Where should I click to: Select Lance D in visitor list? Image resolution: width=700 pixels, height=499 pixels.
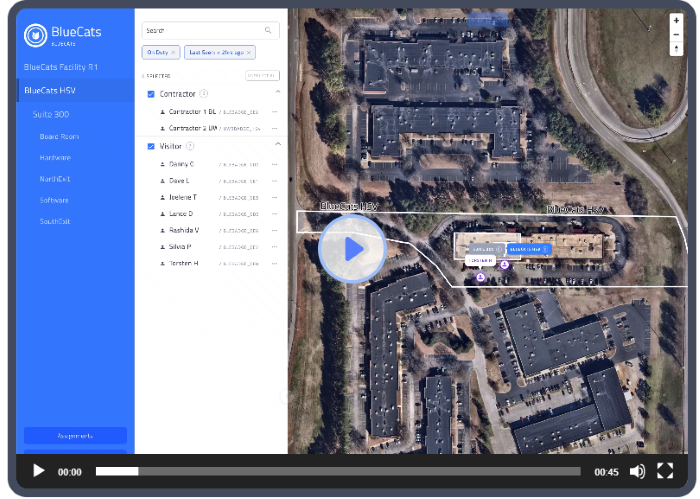(181, 214)
